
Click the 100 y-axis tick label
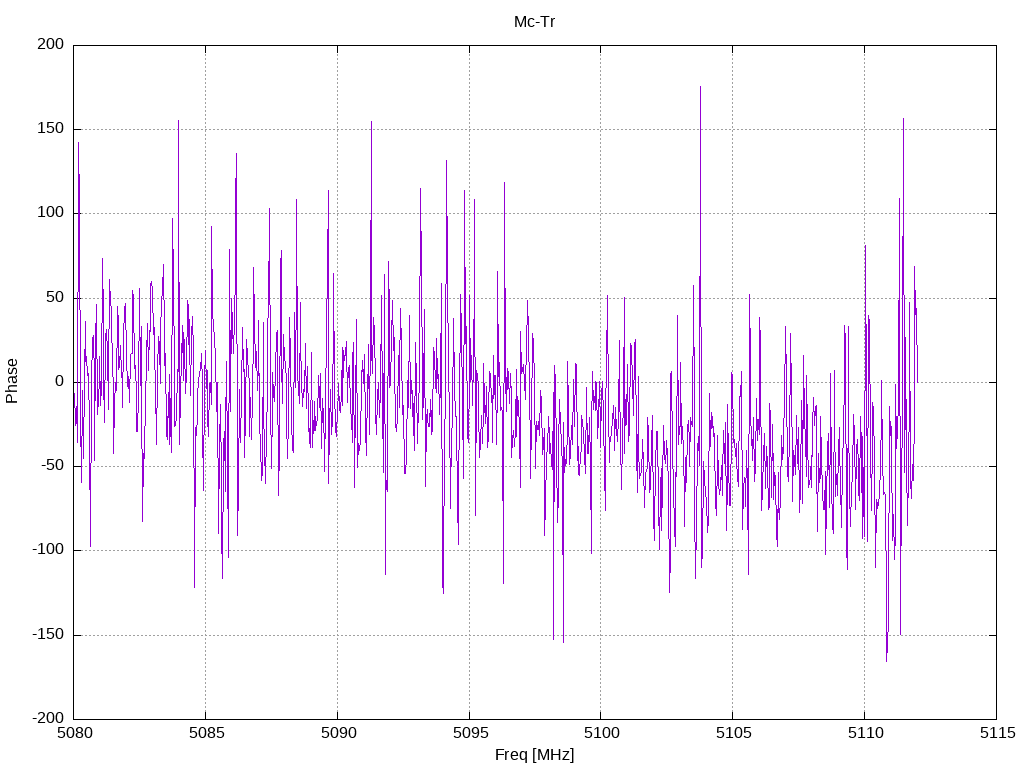[51, 213]
